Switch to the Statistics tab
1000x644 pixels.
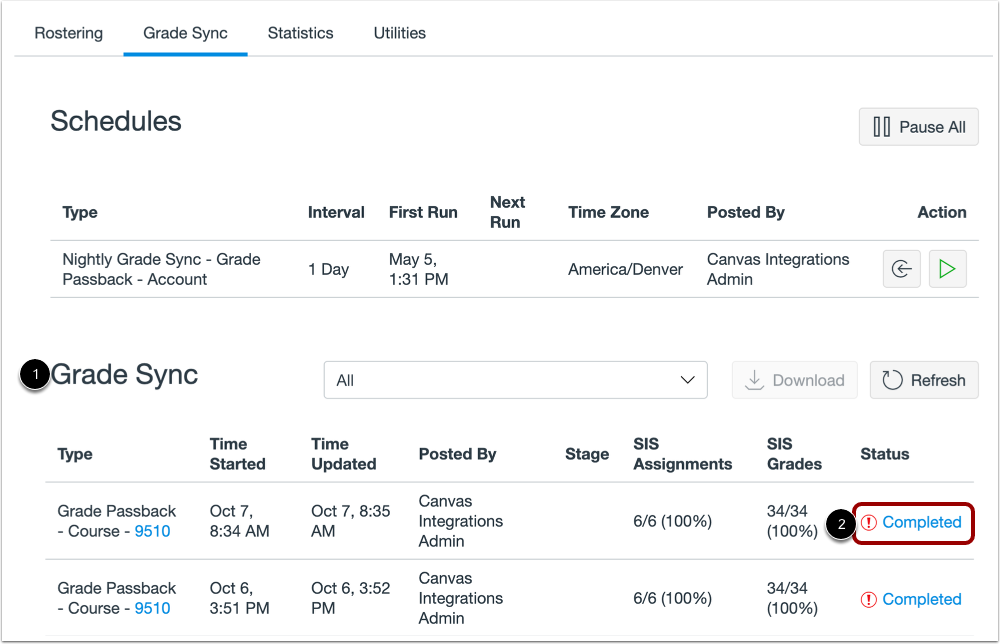[300, 32]
